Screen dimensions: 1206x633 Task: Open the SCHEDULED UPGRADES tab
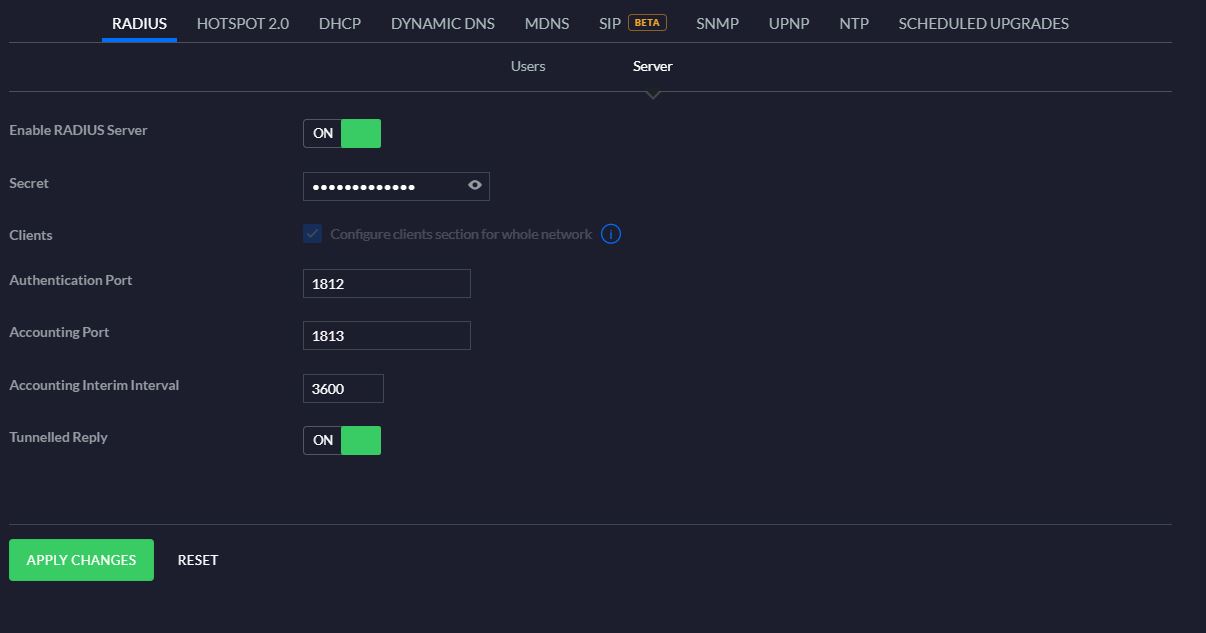[984, 23]
